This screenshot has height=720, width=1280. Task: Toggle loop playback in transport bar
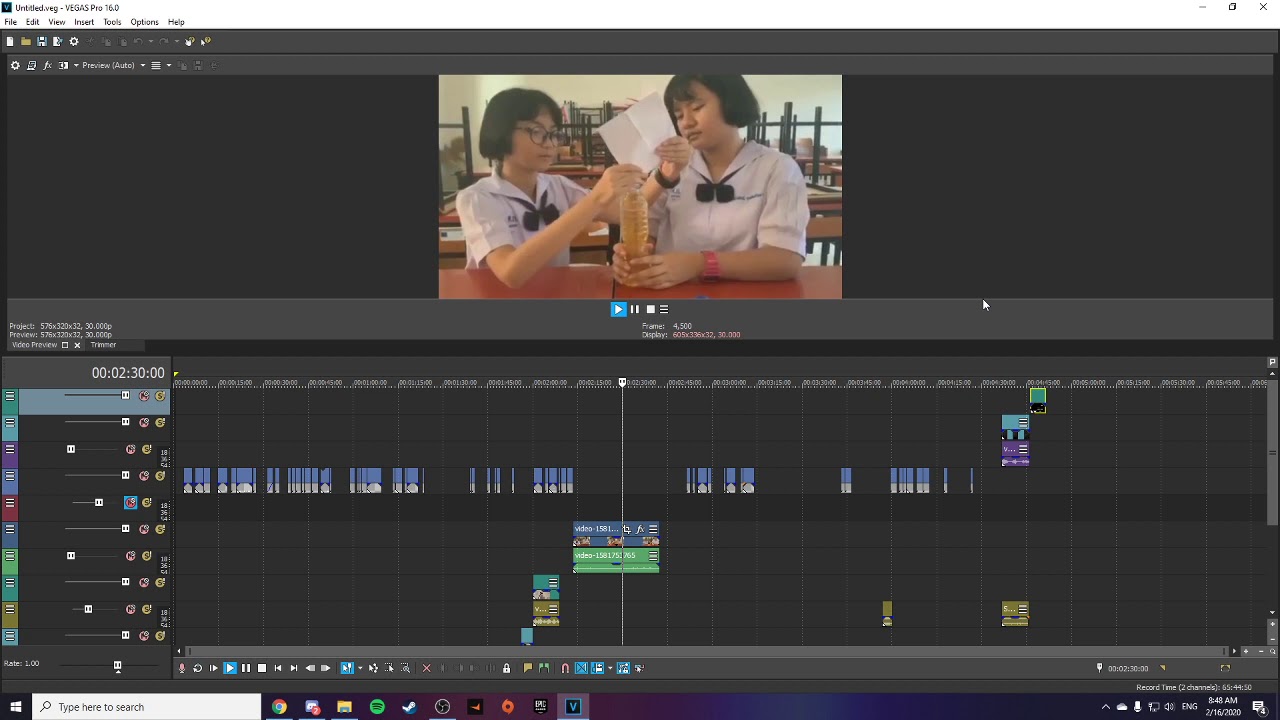click(x=197, y=668)
